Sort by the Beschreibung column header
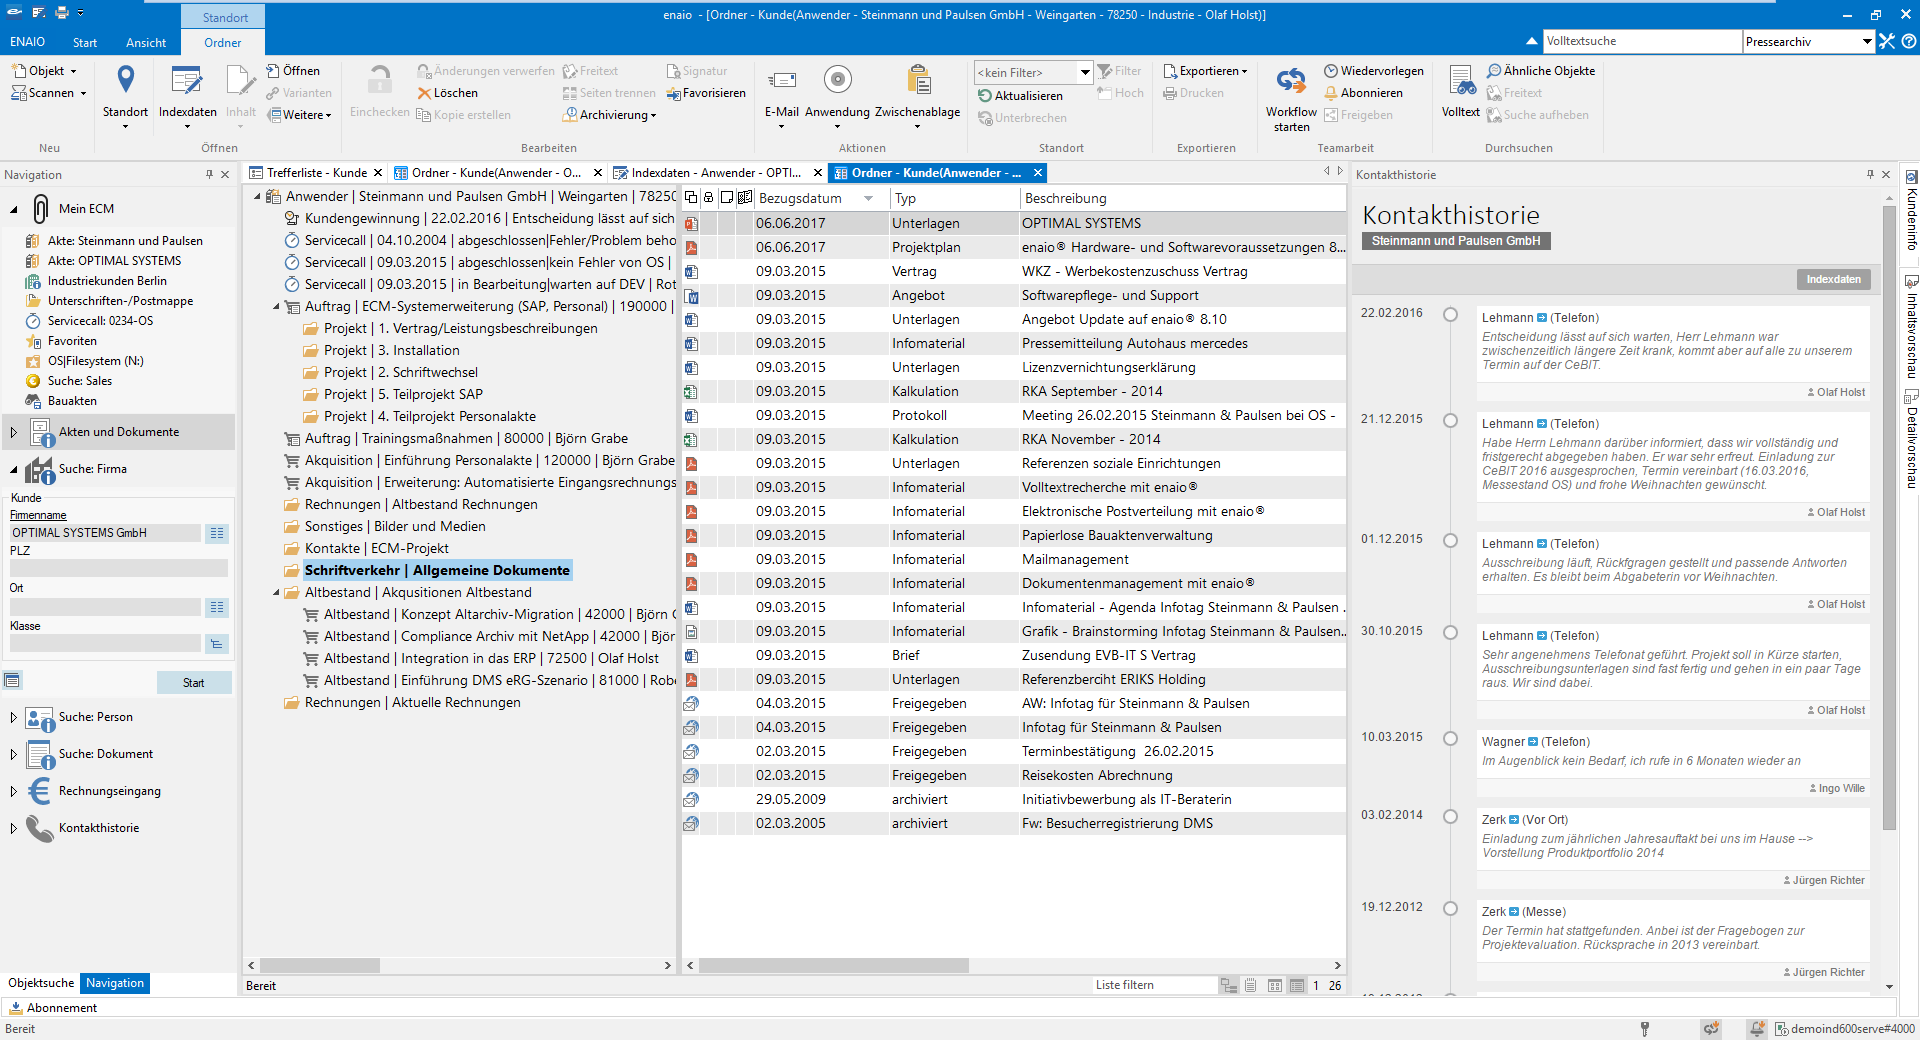The width and height of the screenshot is (1920, 1040). point(1181,199)
